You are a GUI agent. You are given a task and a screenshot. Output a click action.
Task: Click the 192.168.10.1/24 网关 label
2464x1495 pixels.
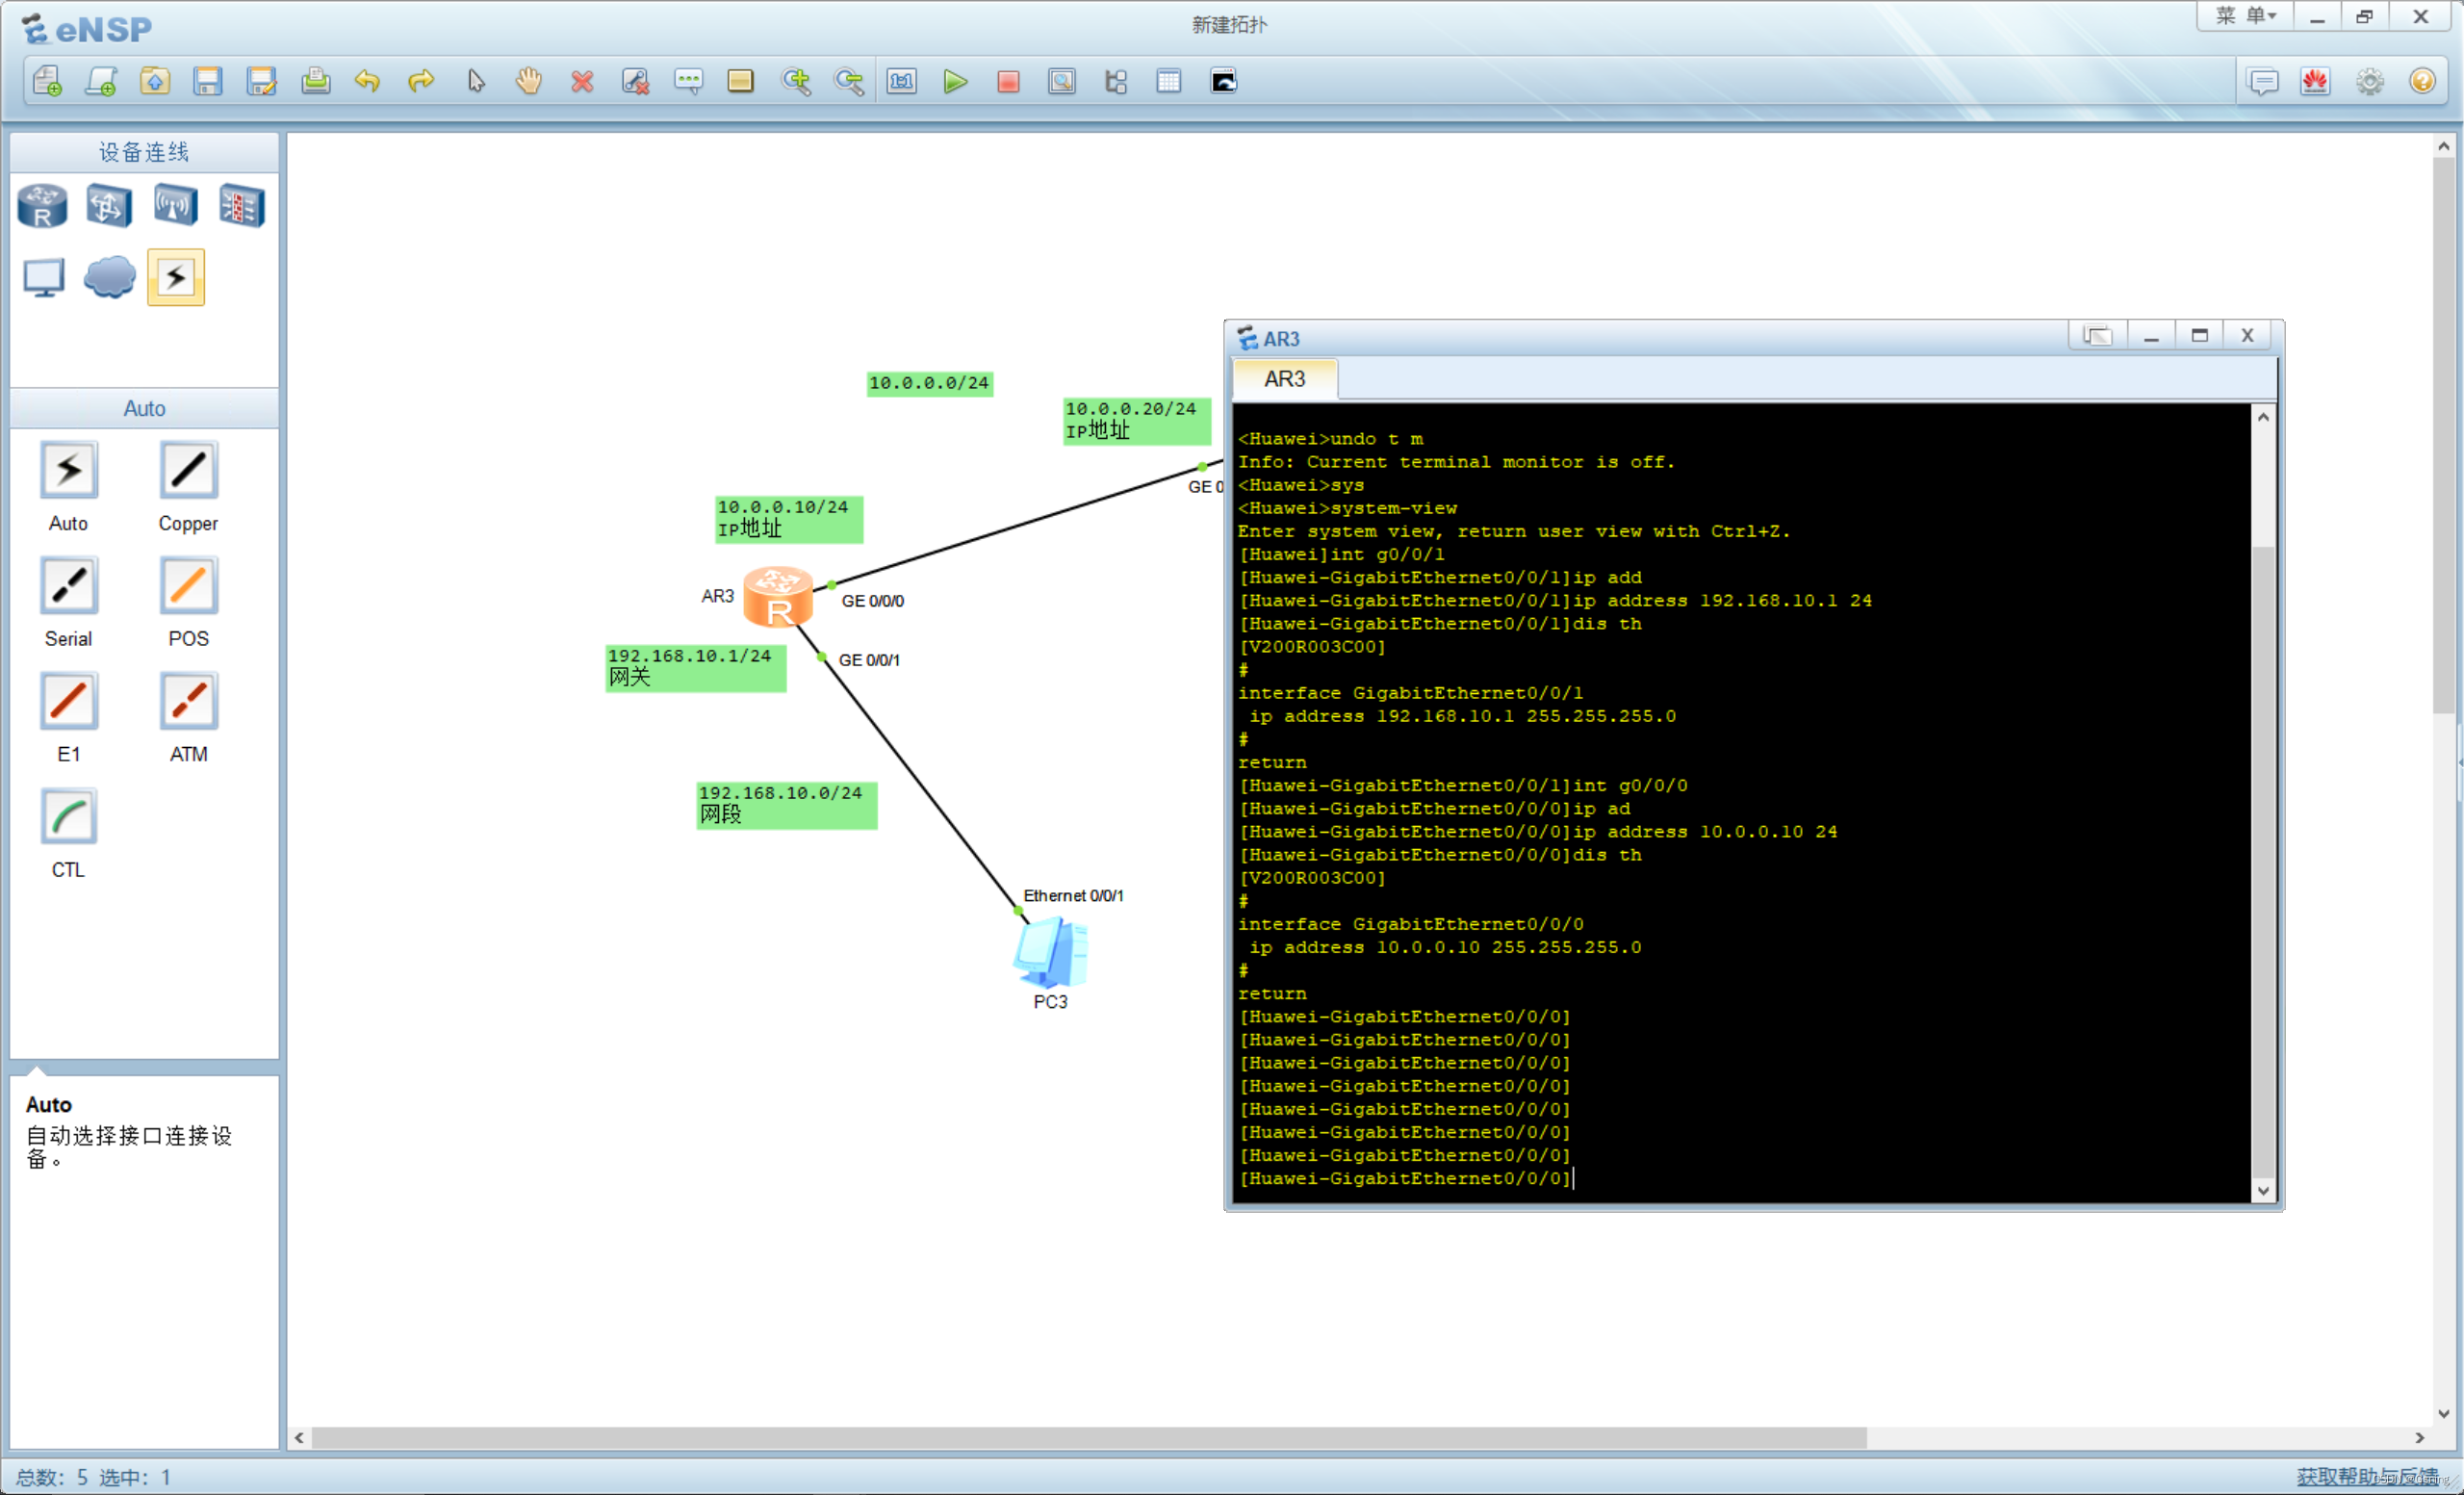pos(696,667)
